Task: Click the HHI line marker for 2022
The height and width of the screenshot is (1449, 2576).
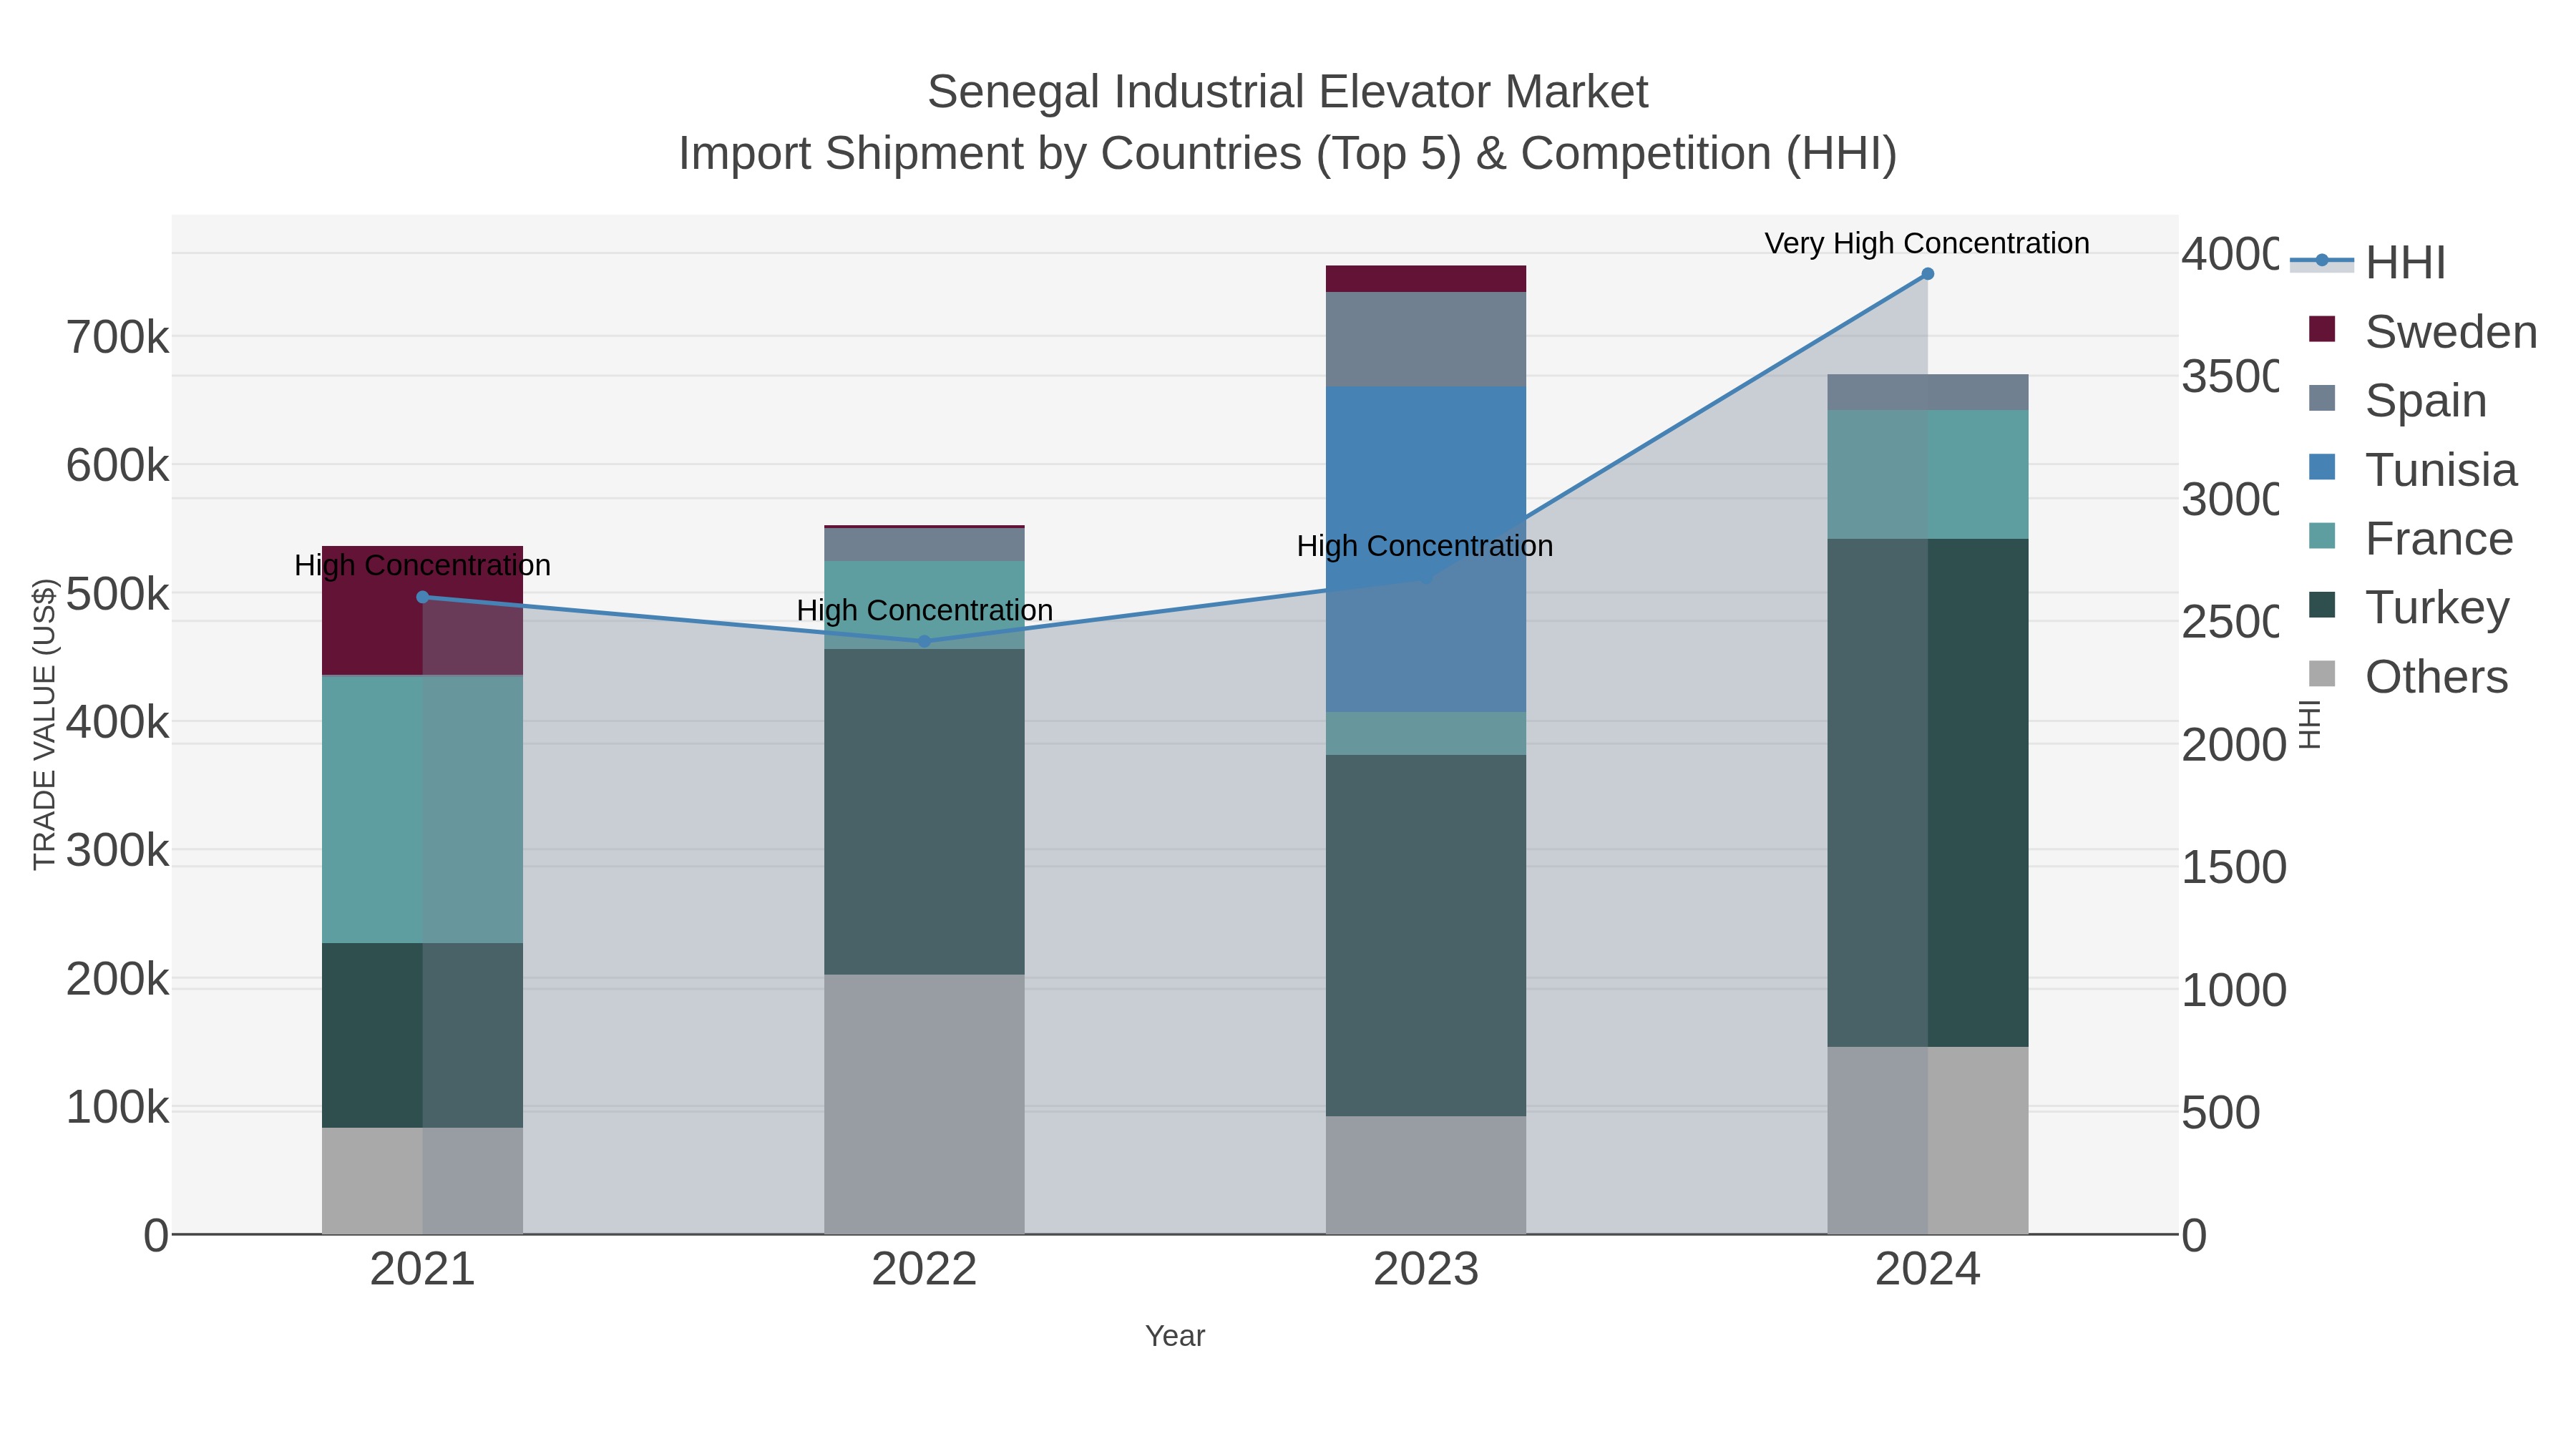Action: [924, 641]
